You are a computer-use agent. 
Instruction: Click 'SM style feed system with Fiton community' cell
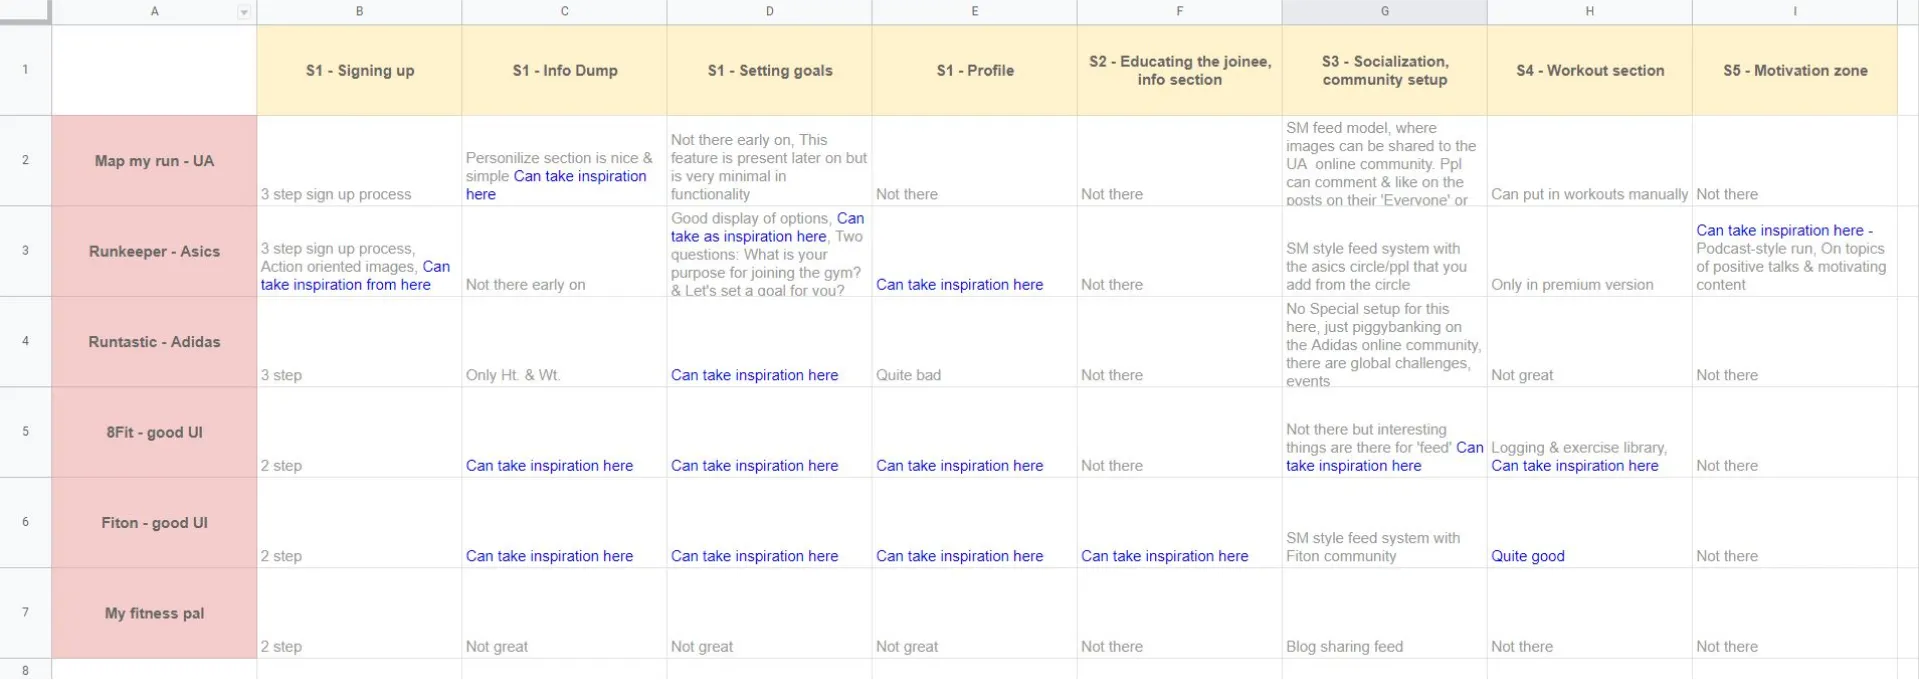click(x=1384, y=523)
